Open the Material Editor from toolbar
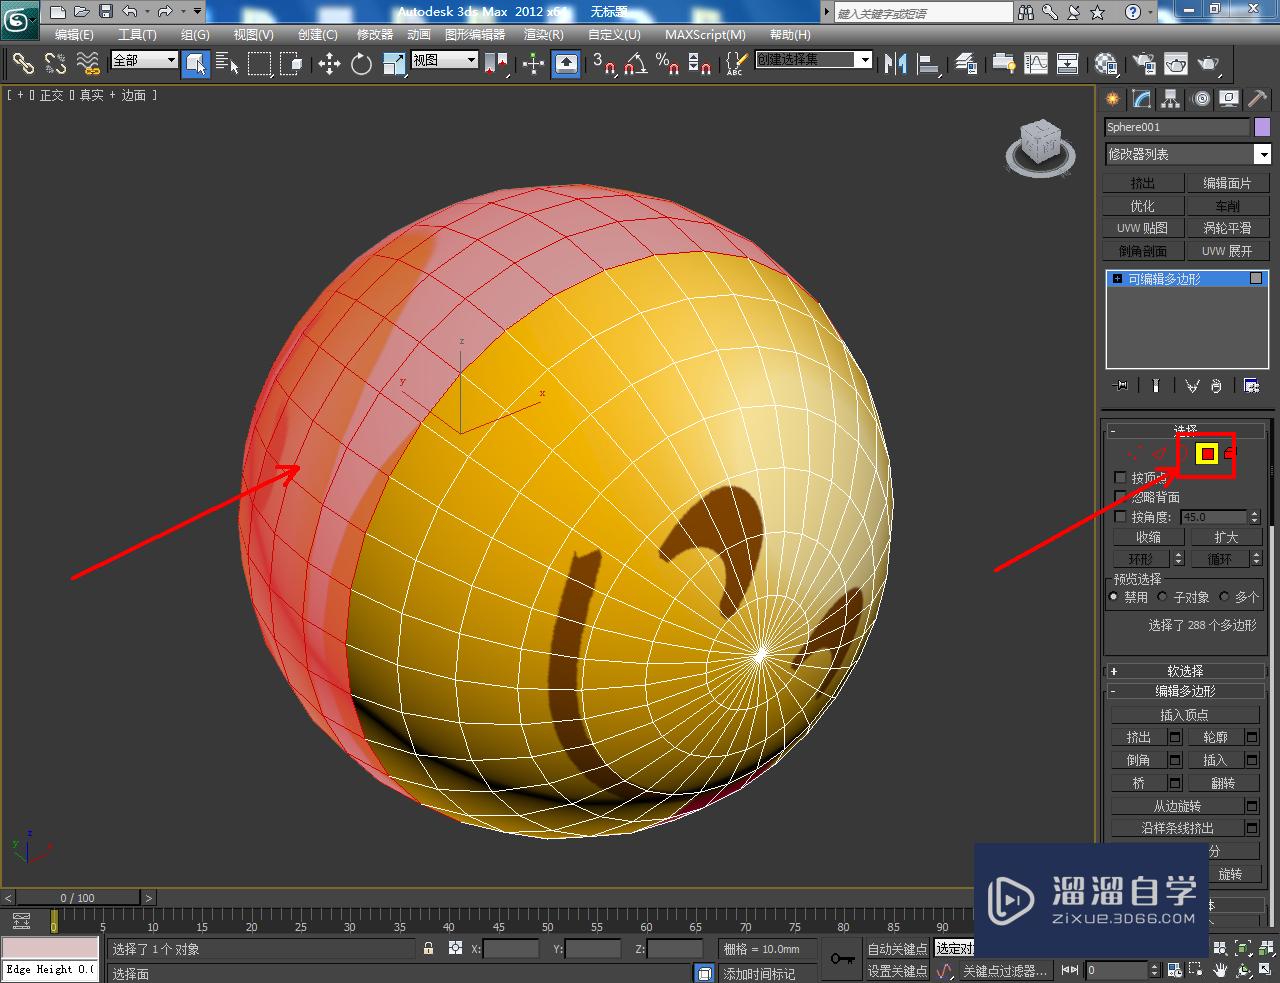 pos(1105,64)
